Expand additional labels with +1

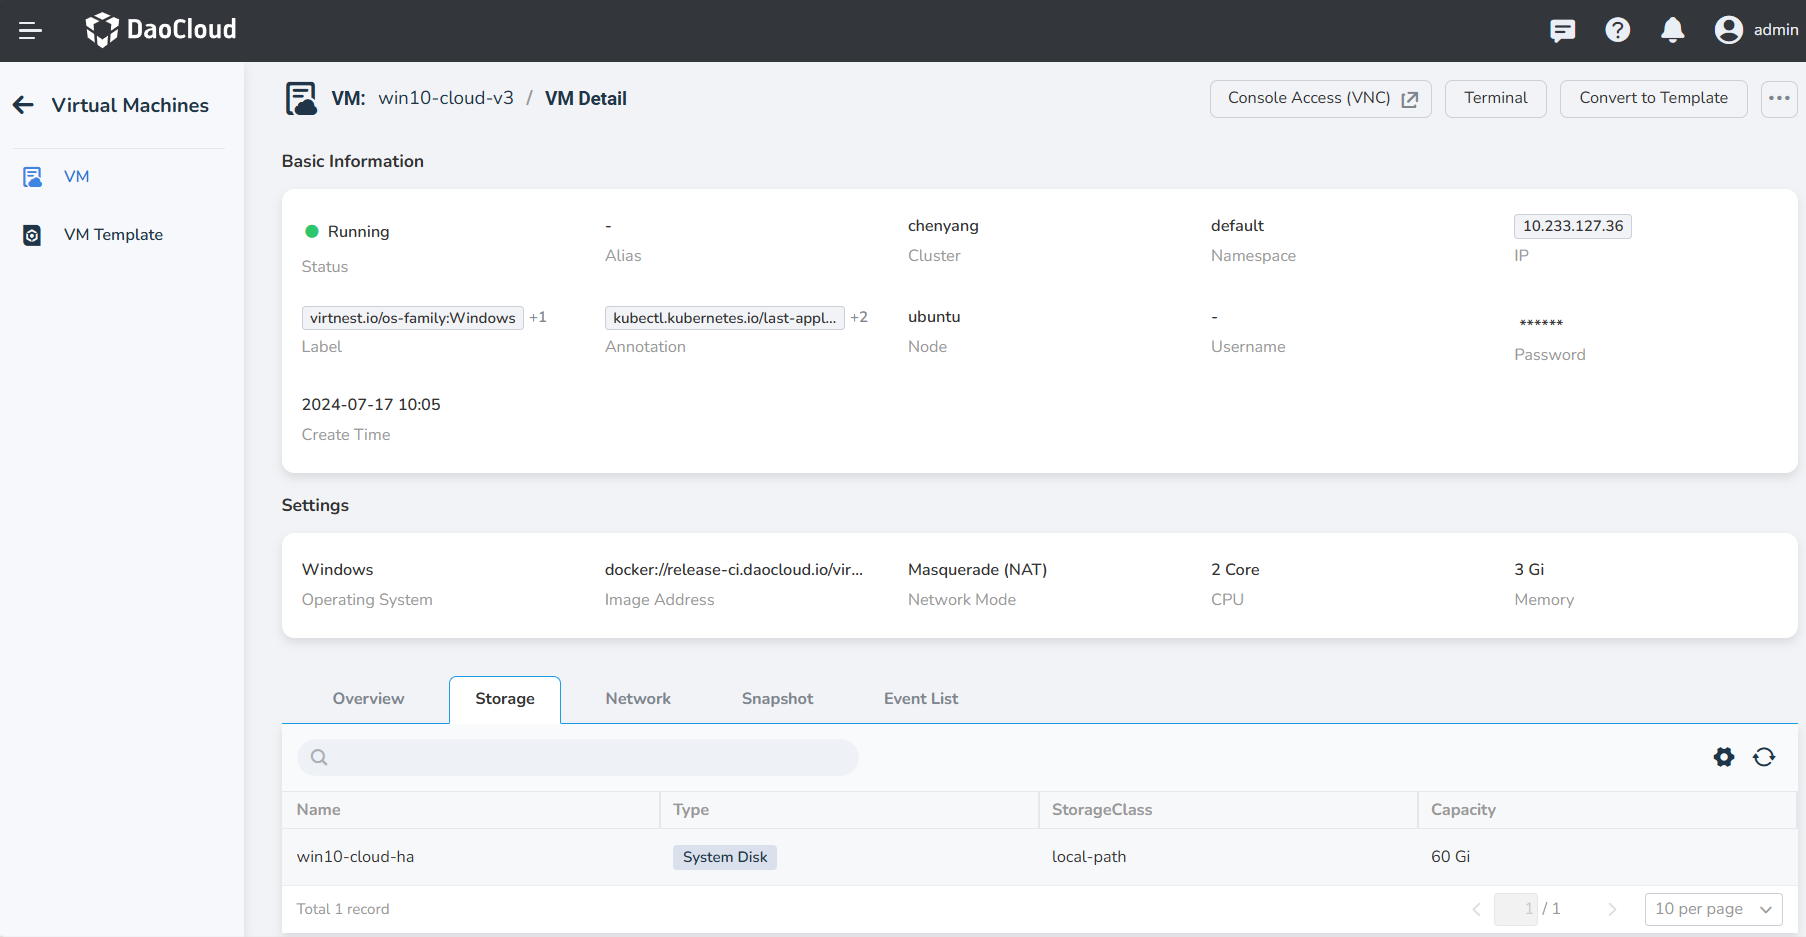coord(538,317)
